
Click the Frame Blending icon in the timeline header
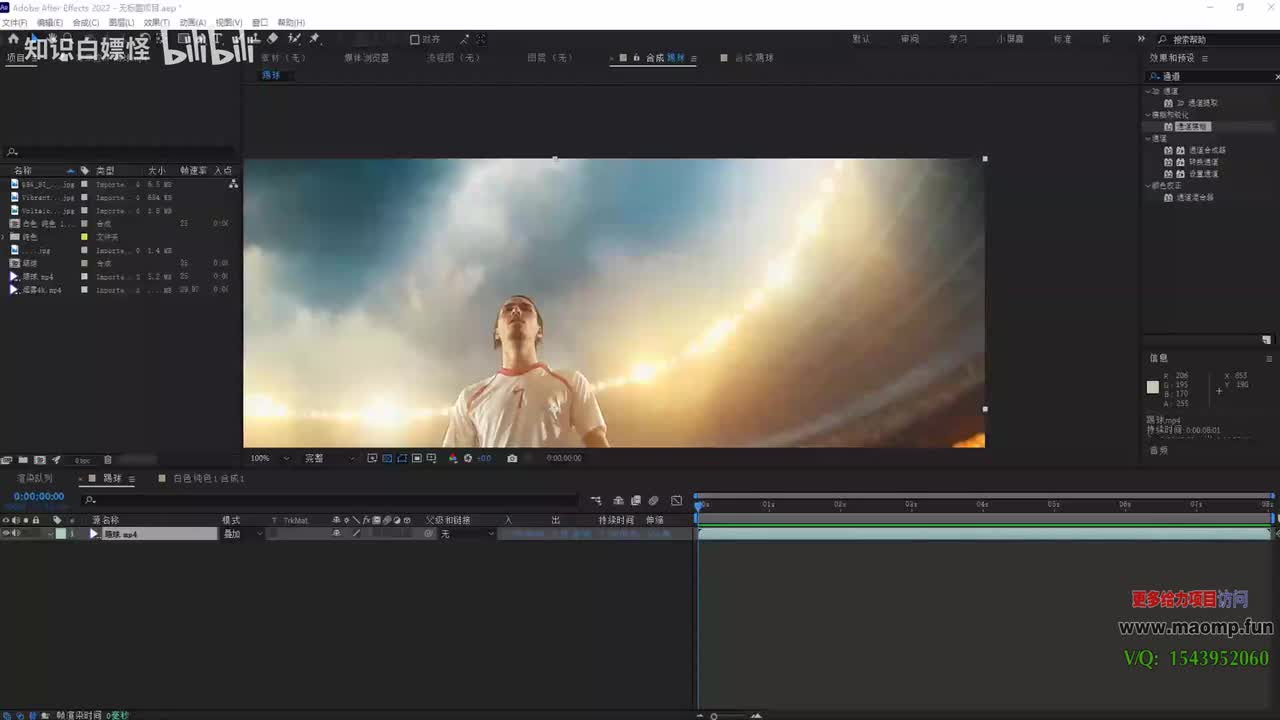(x=636, y=501)
